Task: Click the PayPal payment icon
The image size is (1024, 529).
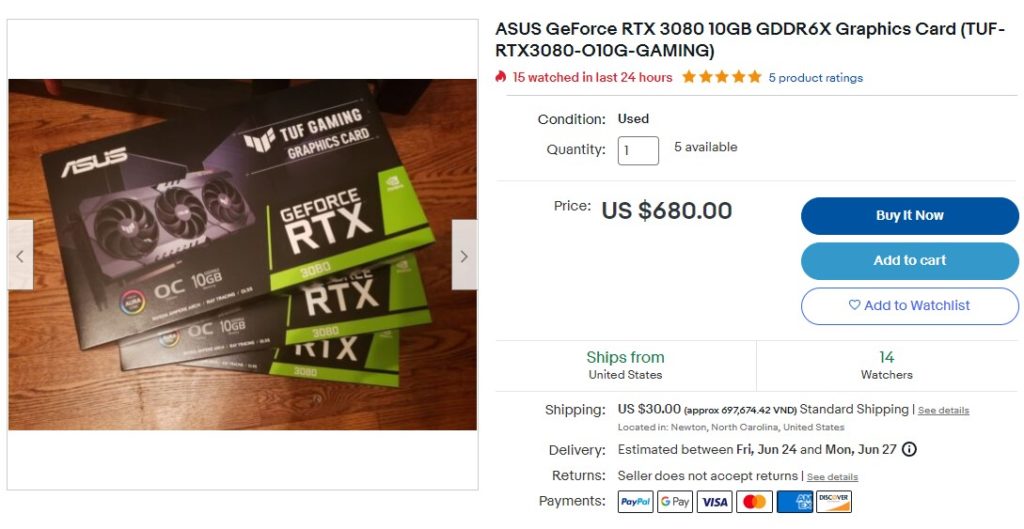Action: click(x=635, y=502)
